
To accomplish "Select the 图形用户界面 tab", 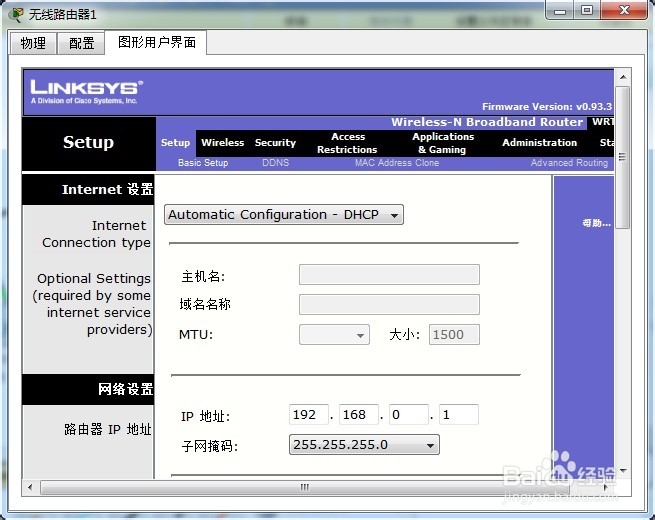I will coord(157,42).
